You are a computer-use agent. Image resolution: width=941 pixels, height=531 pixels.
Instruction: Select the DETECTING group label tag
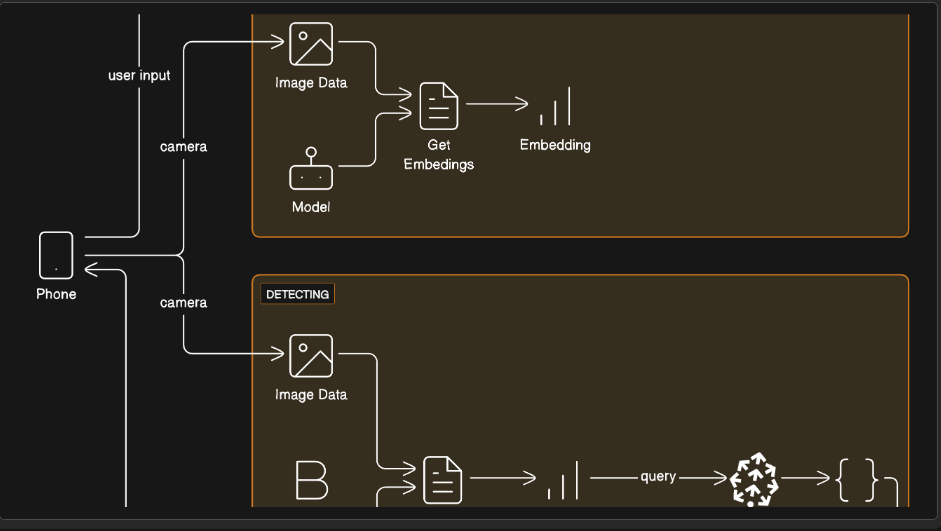click(297, 294)
